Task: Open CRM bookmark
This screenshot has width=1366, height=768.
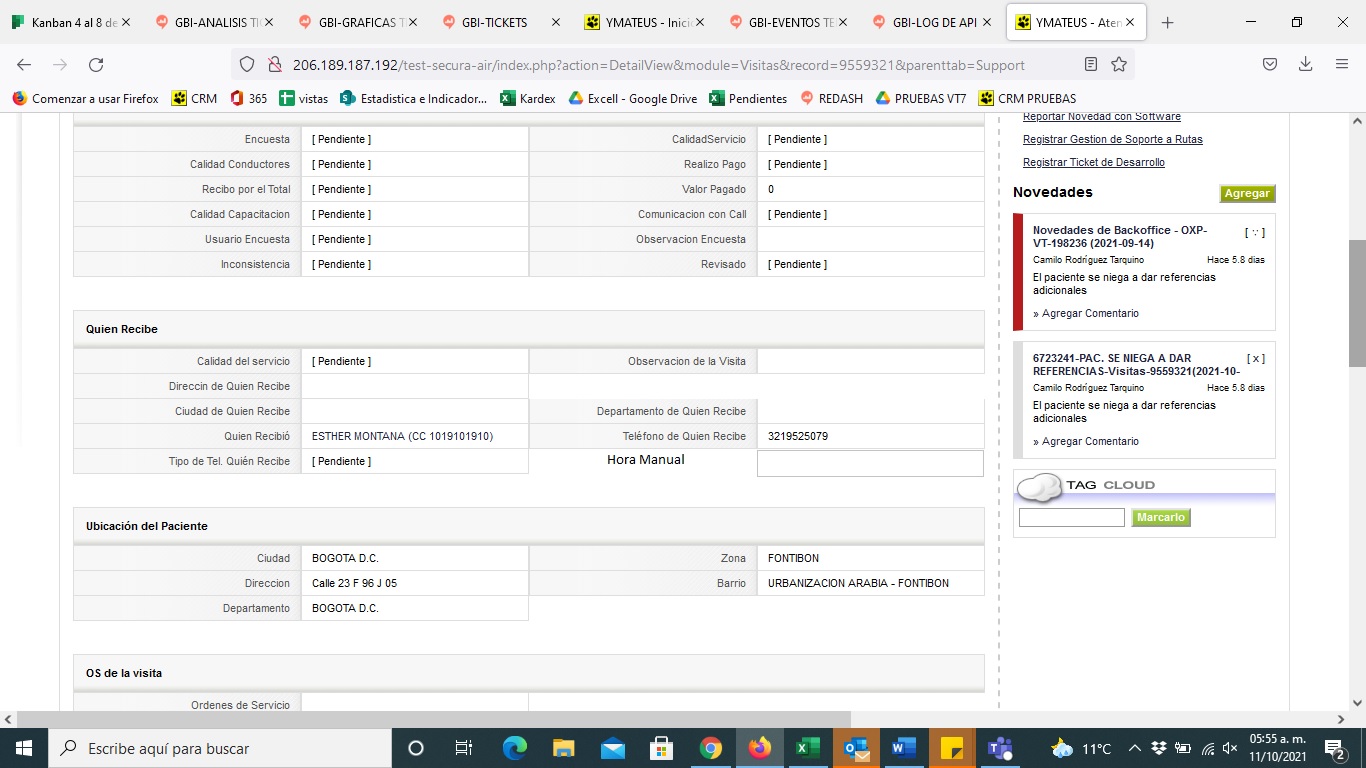Action: pyautogui.click(x=194, y=99)
